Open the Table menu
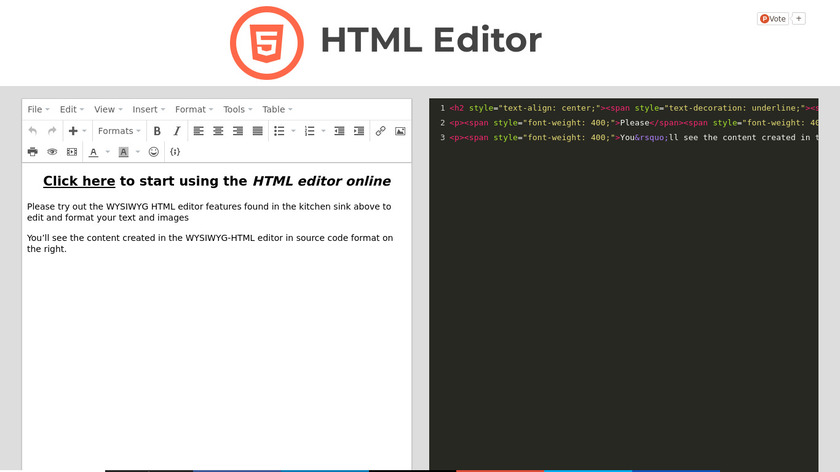The image size is (840, 472). (277, 109)
